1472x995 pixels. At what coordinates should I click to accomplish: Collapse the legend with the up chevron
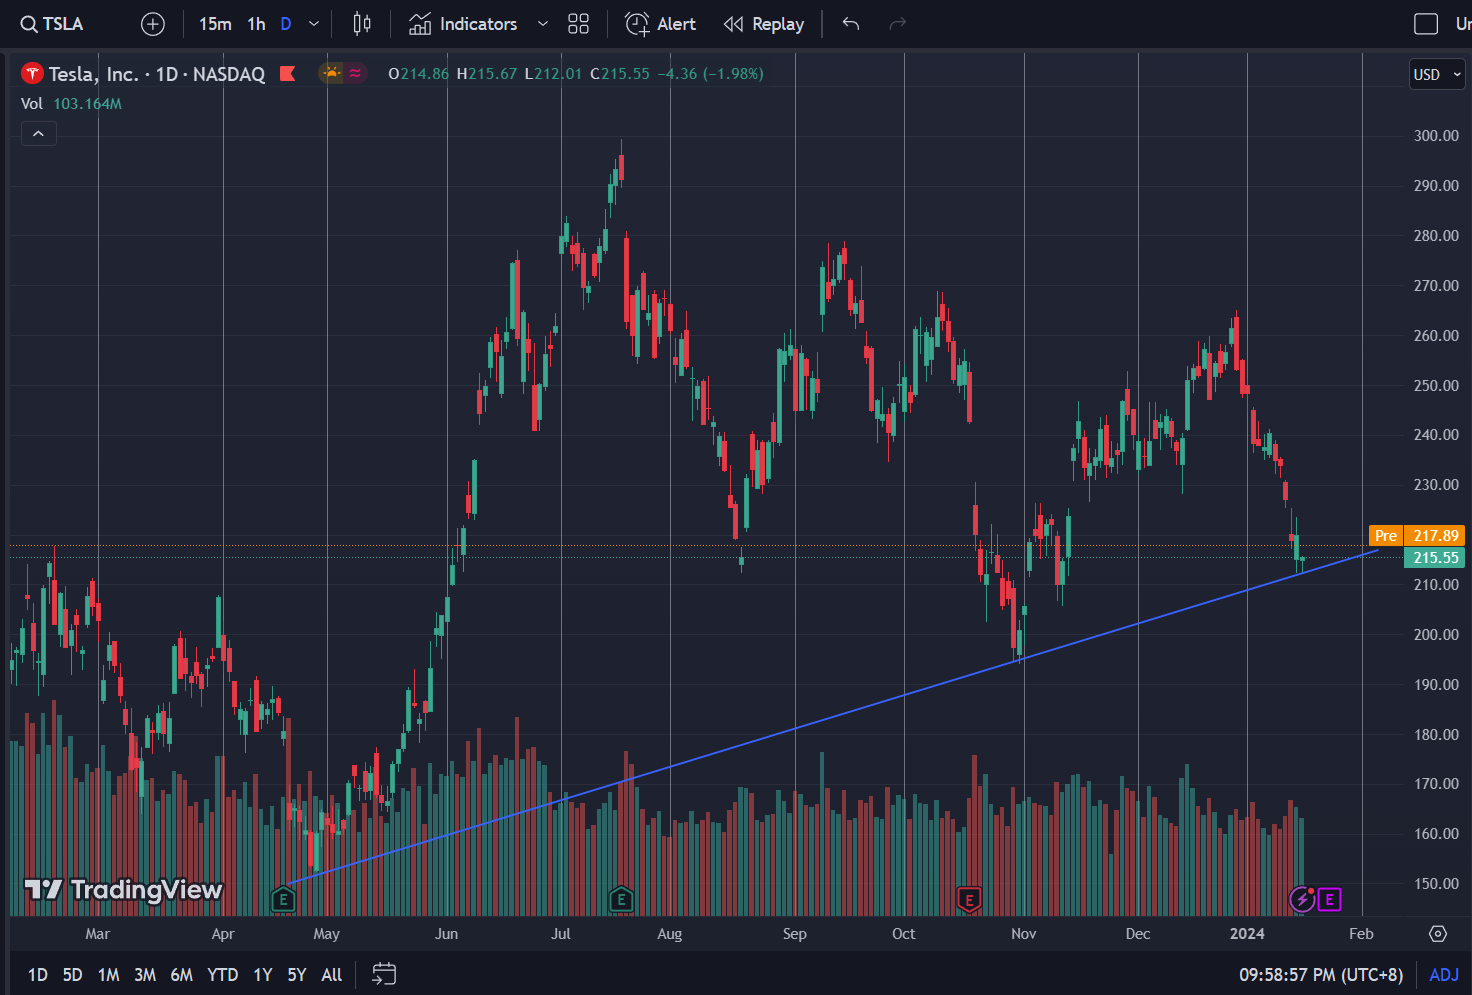(38, 134)
